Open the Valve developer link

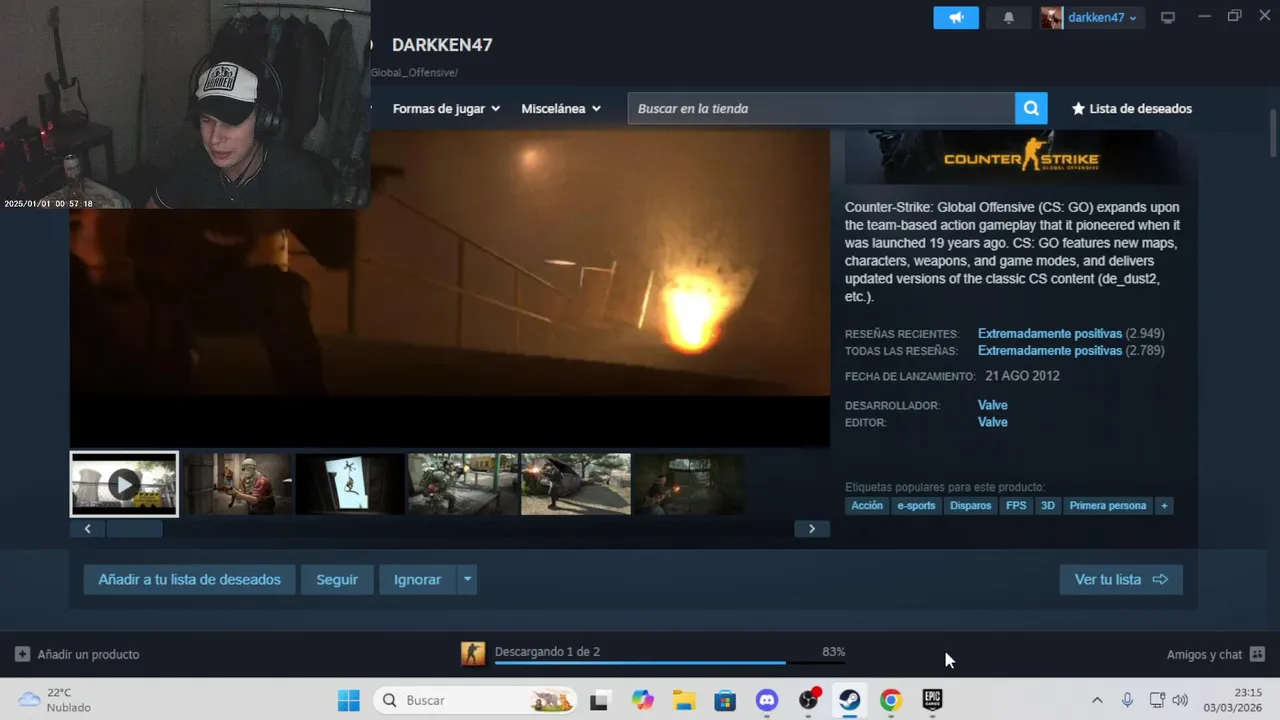click(992, 405)
